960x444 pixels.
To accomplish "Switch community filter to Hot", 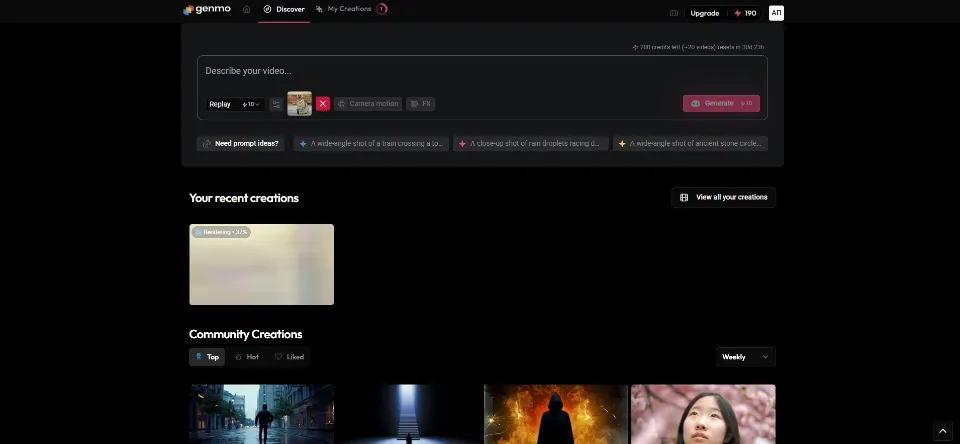I will (247, 357).
